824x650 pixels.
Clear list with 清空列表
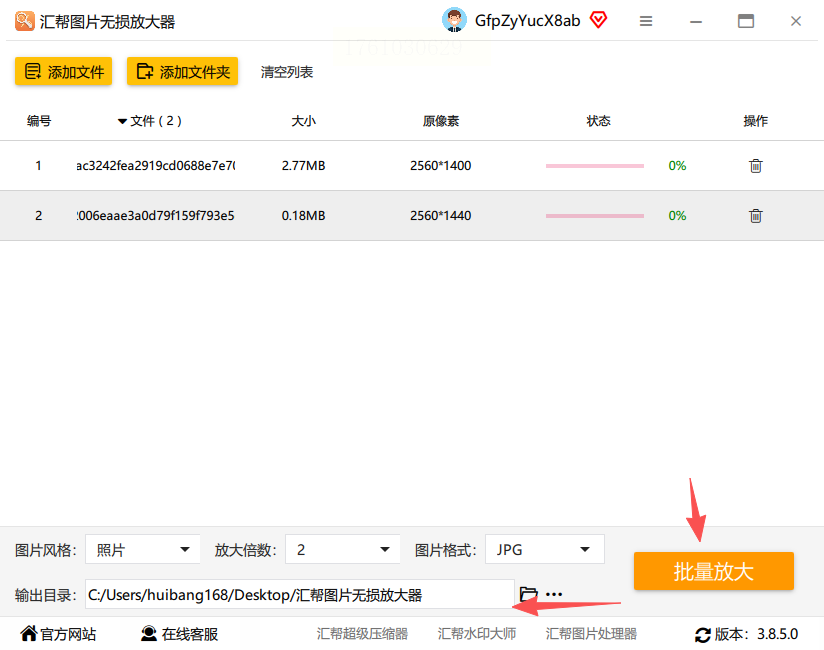(x=287, y=72)
